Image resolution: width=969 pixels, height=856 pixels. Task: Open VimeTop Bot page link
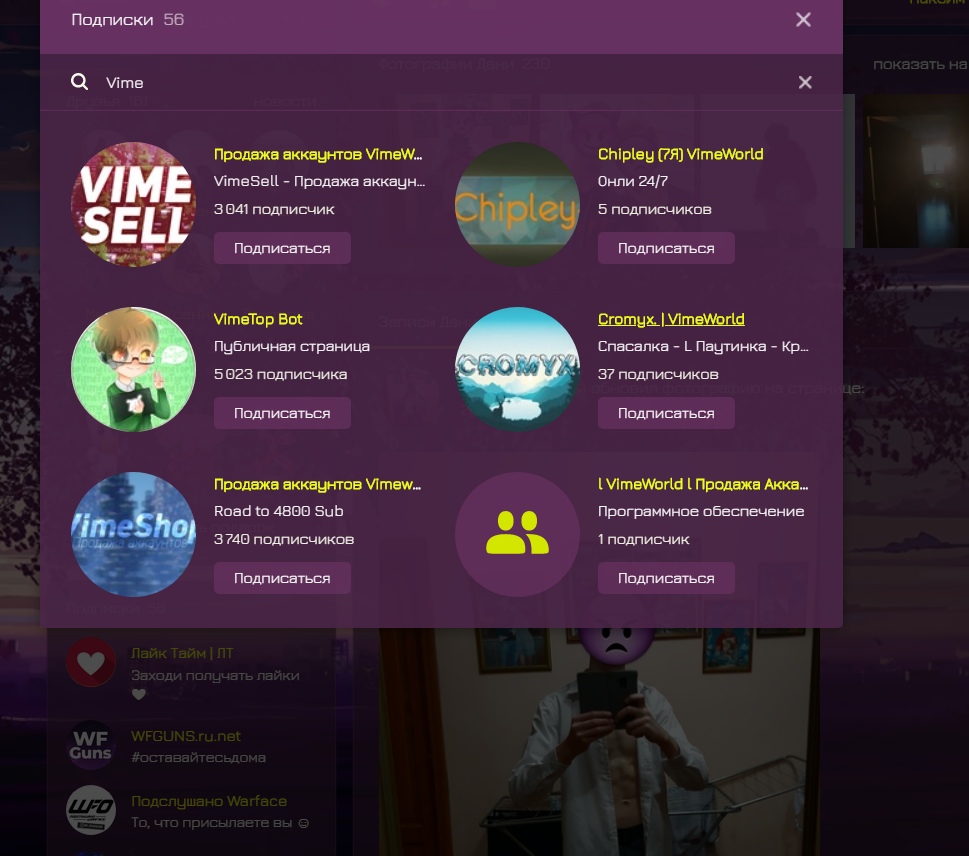pyautogui.click(x=258, y=320)
